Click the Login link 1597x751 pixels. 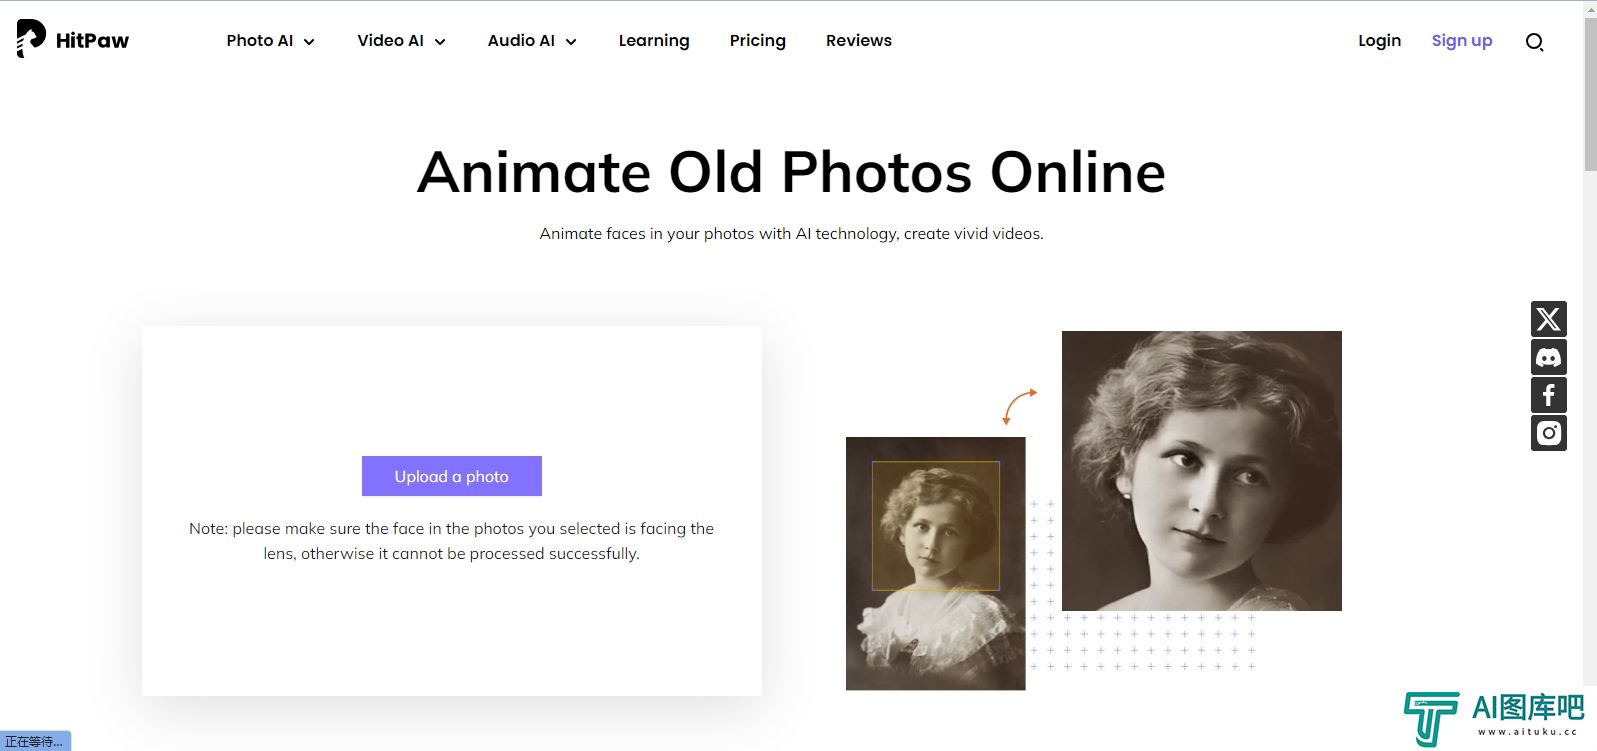(x=1379, y=41)
